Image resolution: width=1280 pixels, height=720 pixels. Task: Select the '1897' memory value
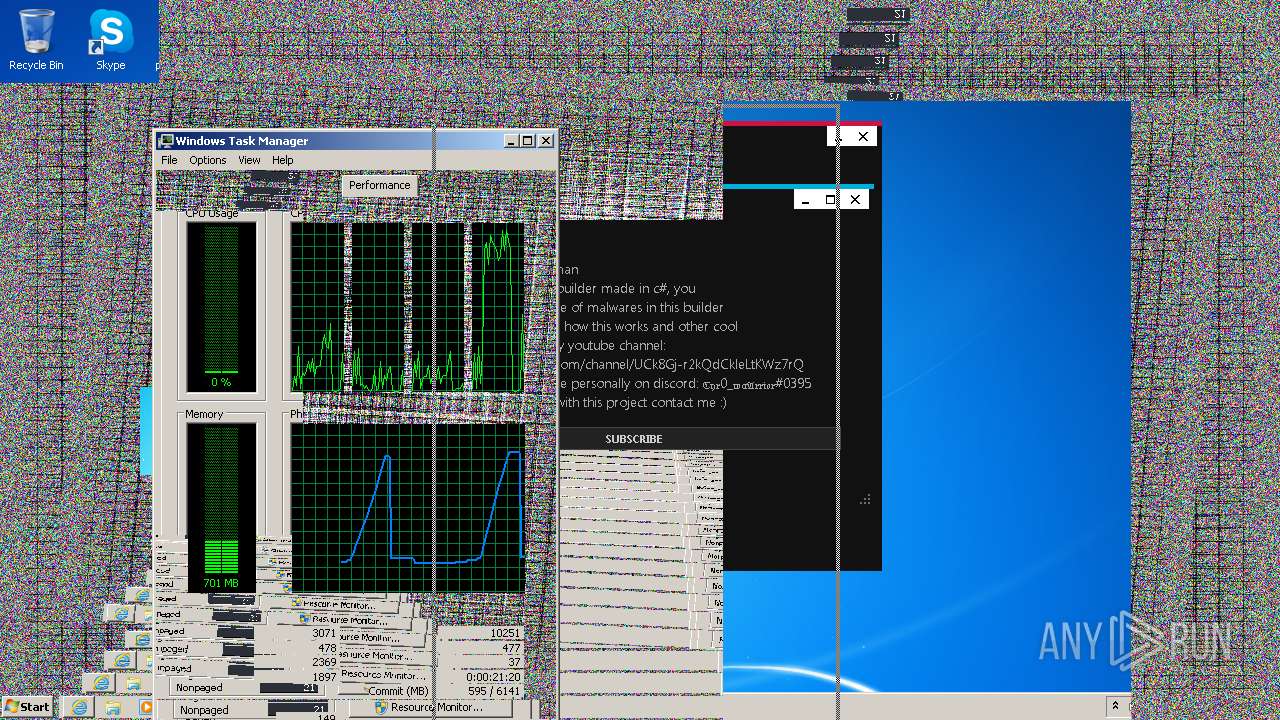coord(324,677)
